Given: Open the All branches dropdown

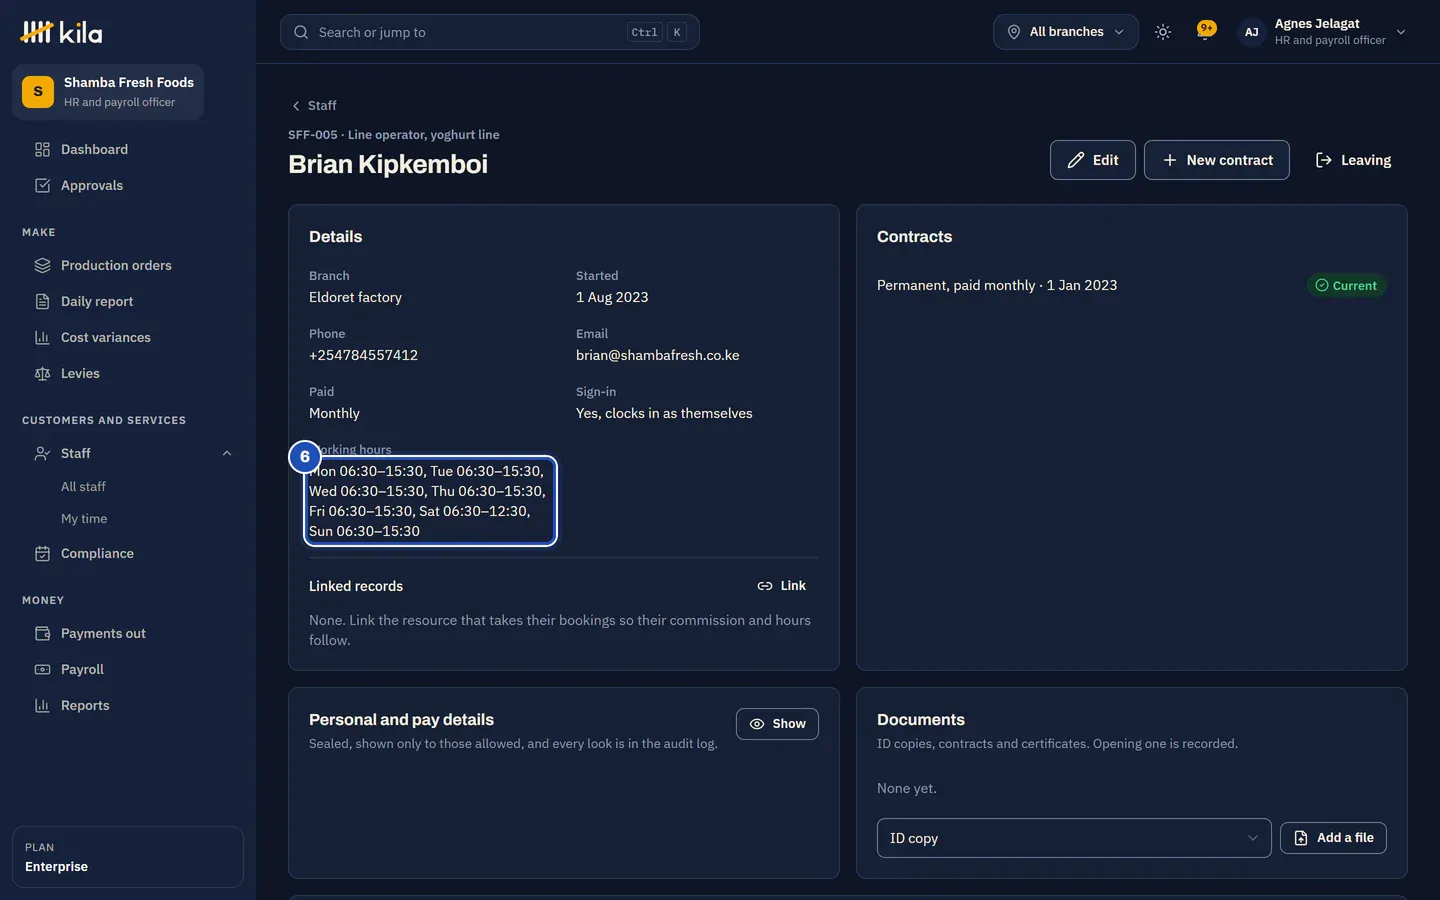Looking at the screenshot, I should click(1065, 32).
